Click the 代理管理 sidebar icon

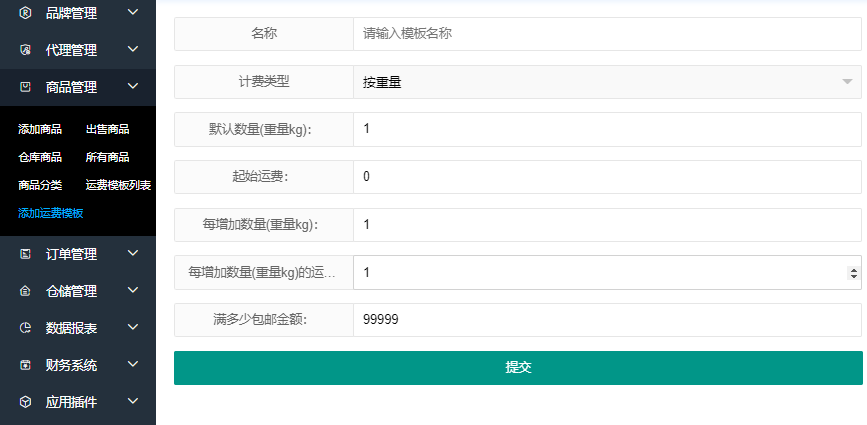(26, 49)
